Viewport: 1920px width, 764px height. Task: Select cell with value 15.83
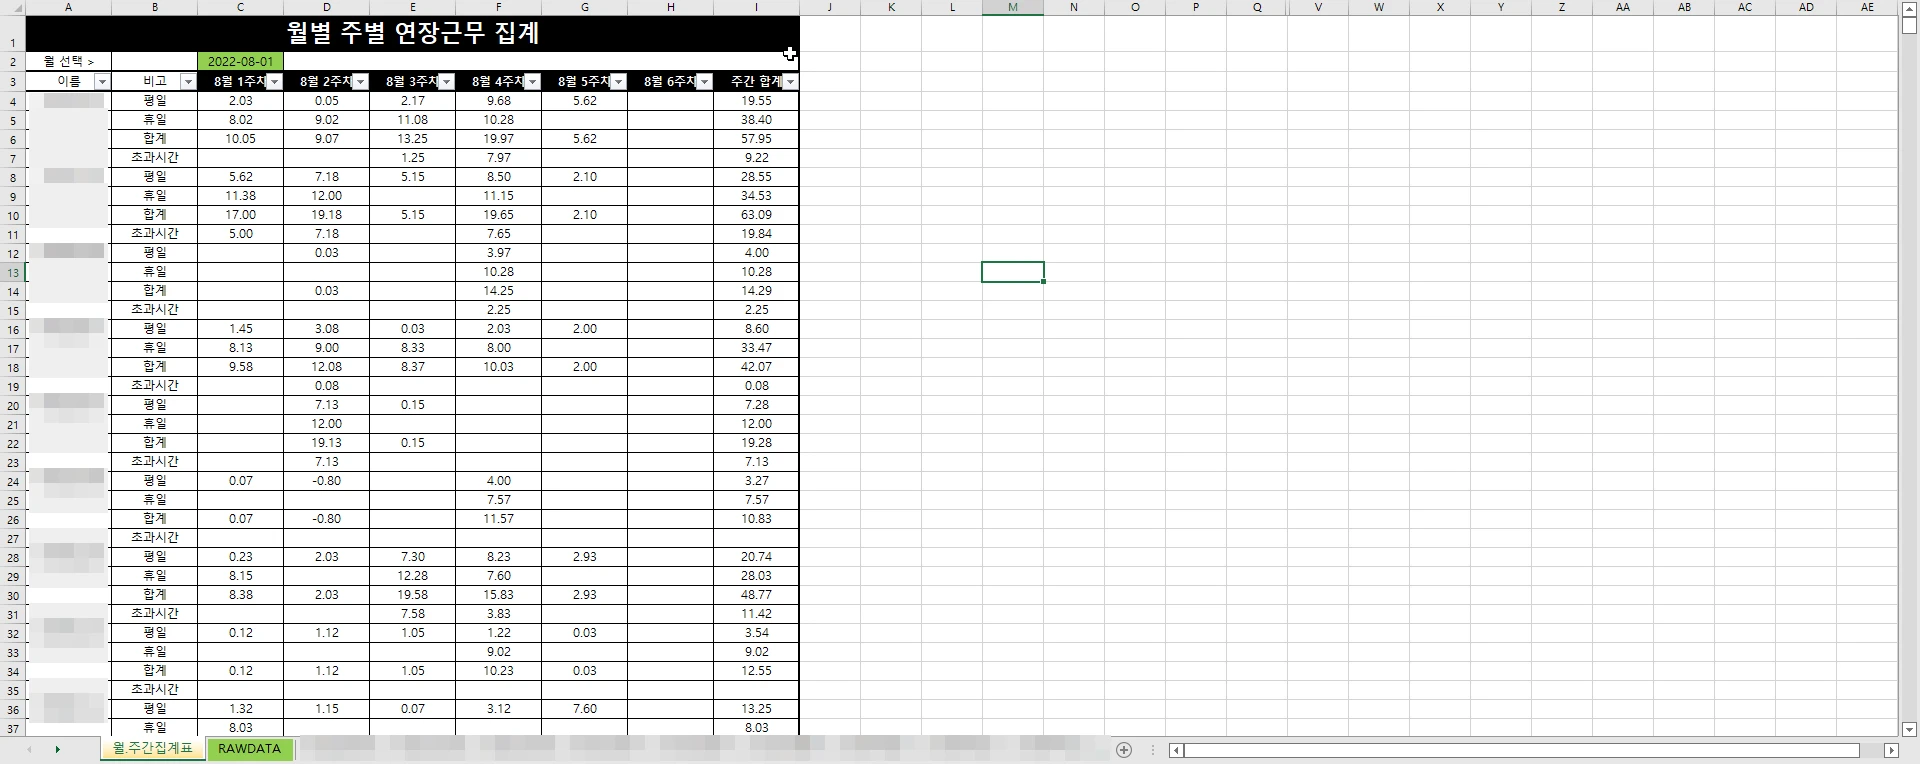click(498, 595)
